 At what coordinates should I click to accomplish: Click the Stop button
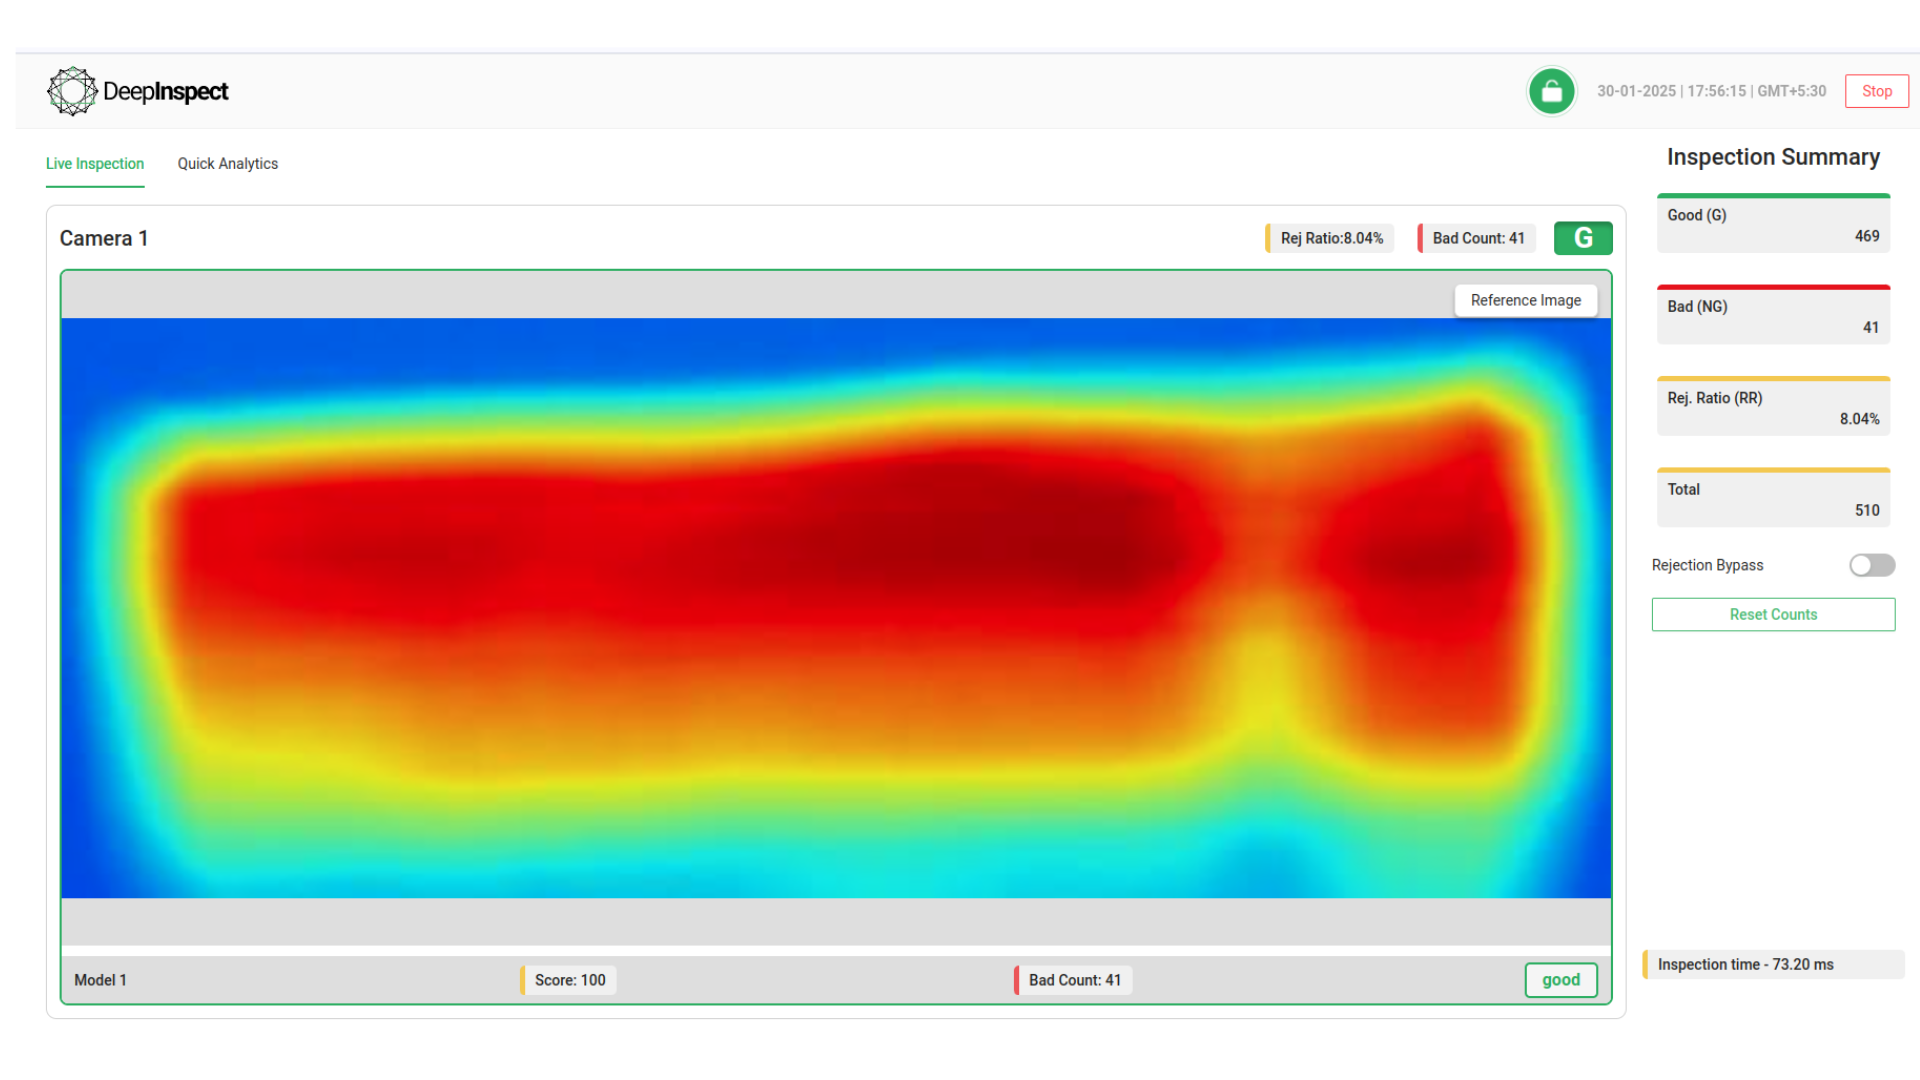[x=1876, y=91]
